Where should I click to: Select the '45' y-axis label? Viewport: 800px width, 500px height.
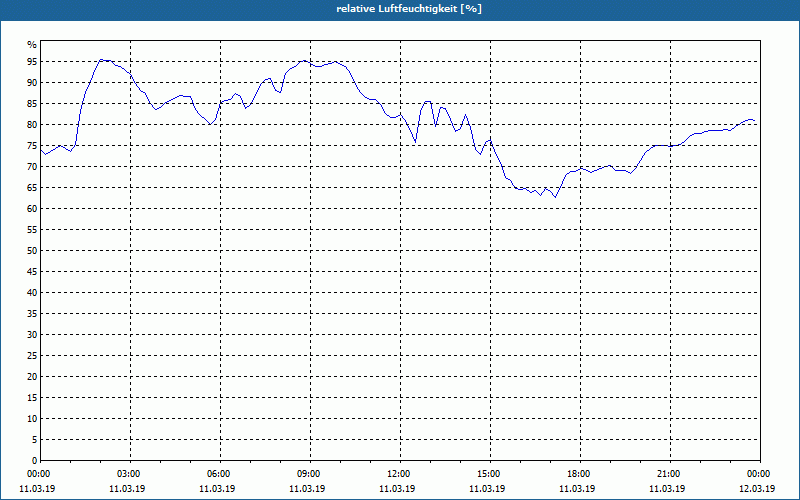[x=32, y=272]
